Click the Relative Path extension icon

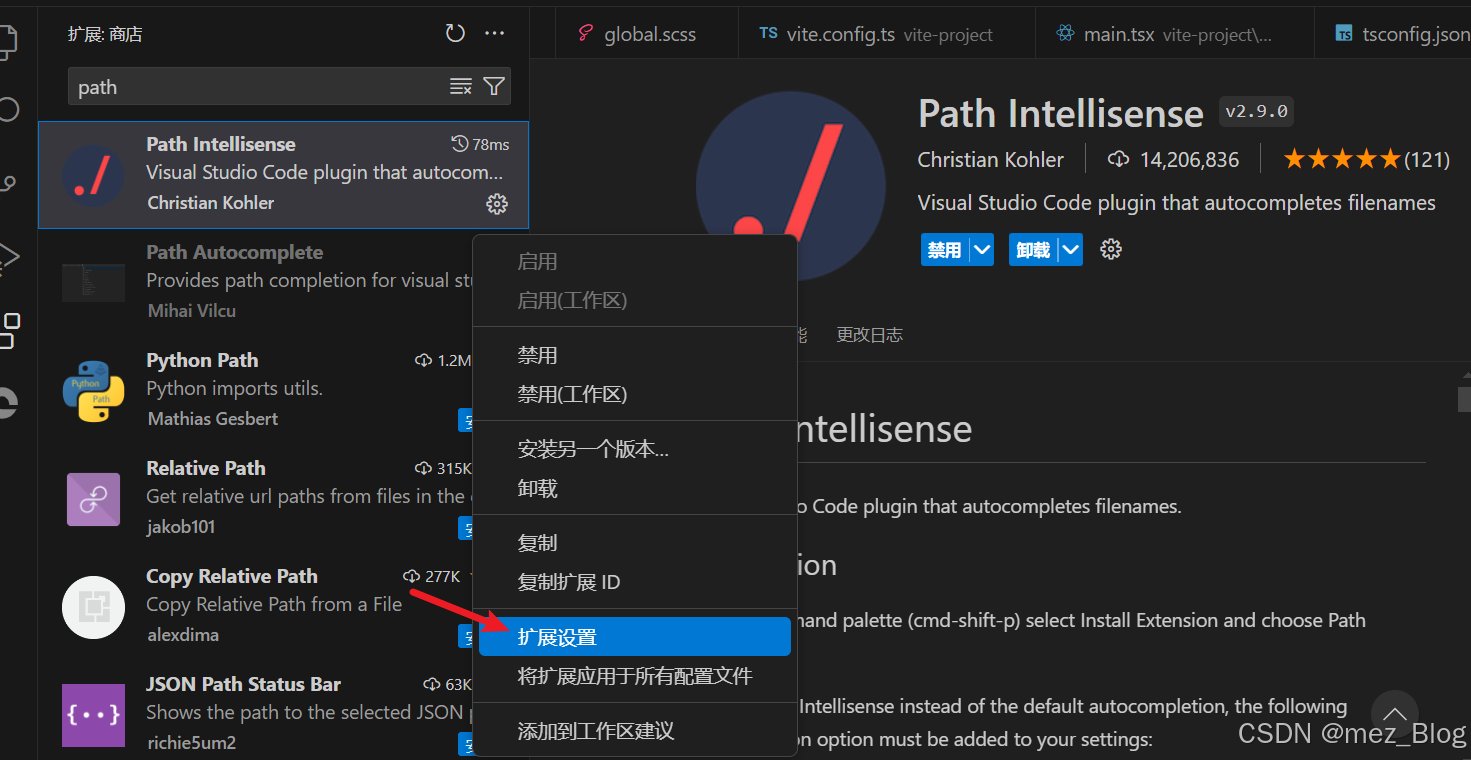93,499
